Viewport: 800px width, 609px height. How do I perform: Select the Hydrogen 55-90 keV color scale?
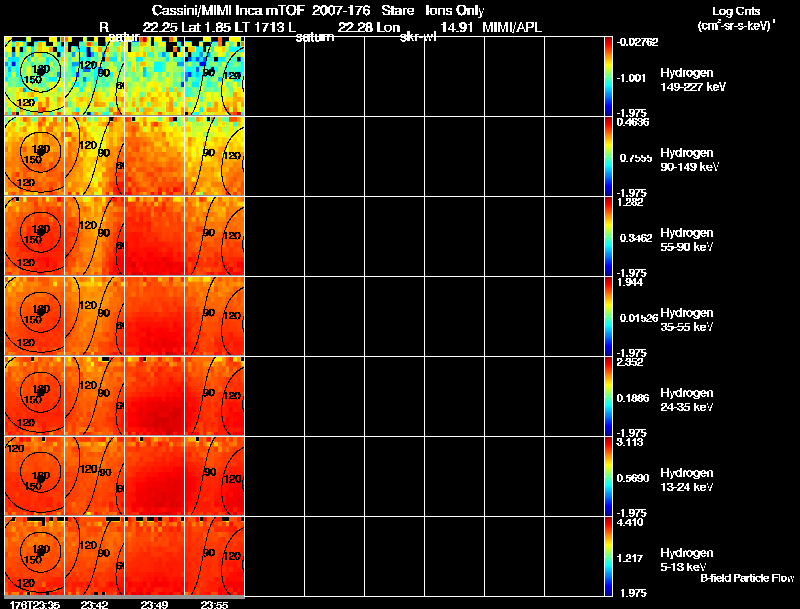(608, 237)
